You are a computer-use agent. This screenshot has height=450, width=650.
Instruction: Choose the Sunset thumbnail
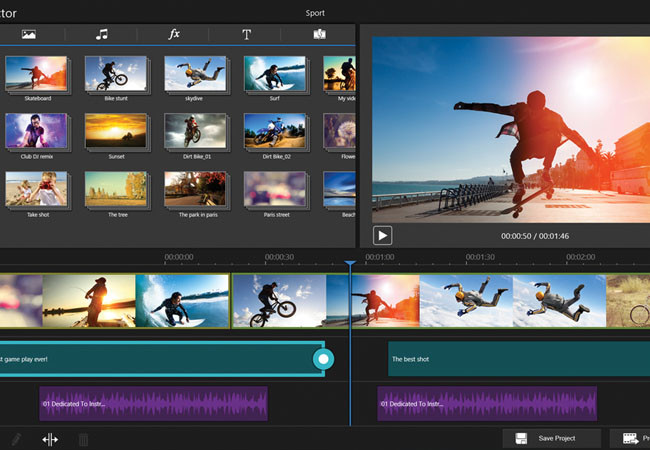[116, 131]
